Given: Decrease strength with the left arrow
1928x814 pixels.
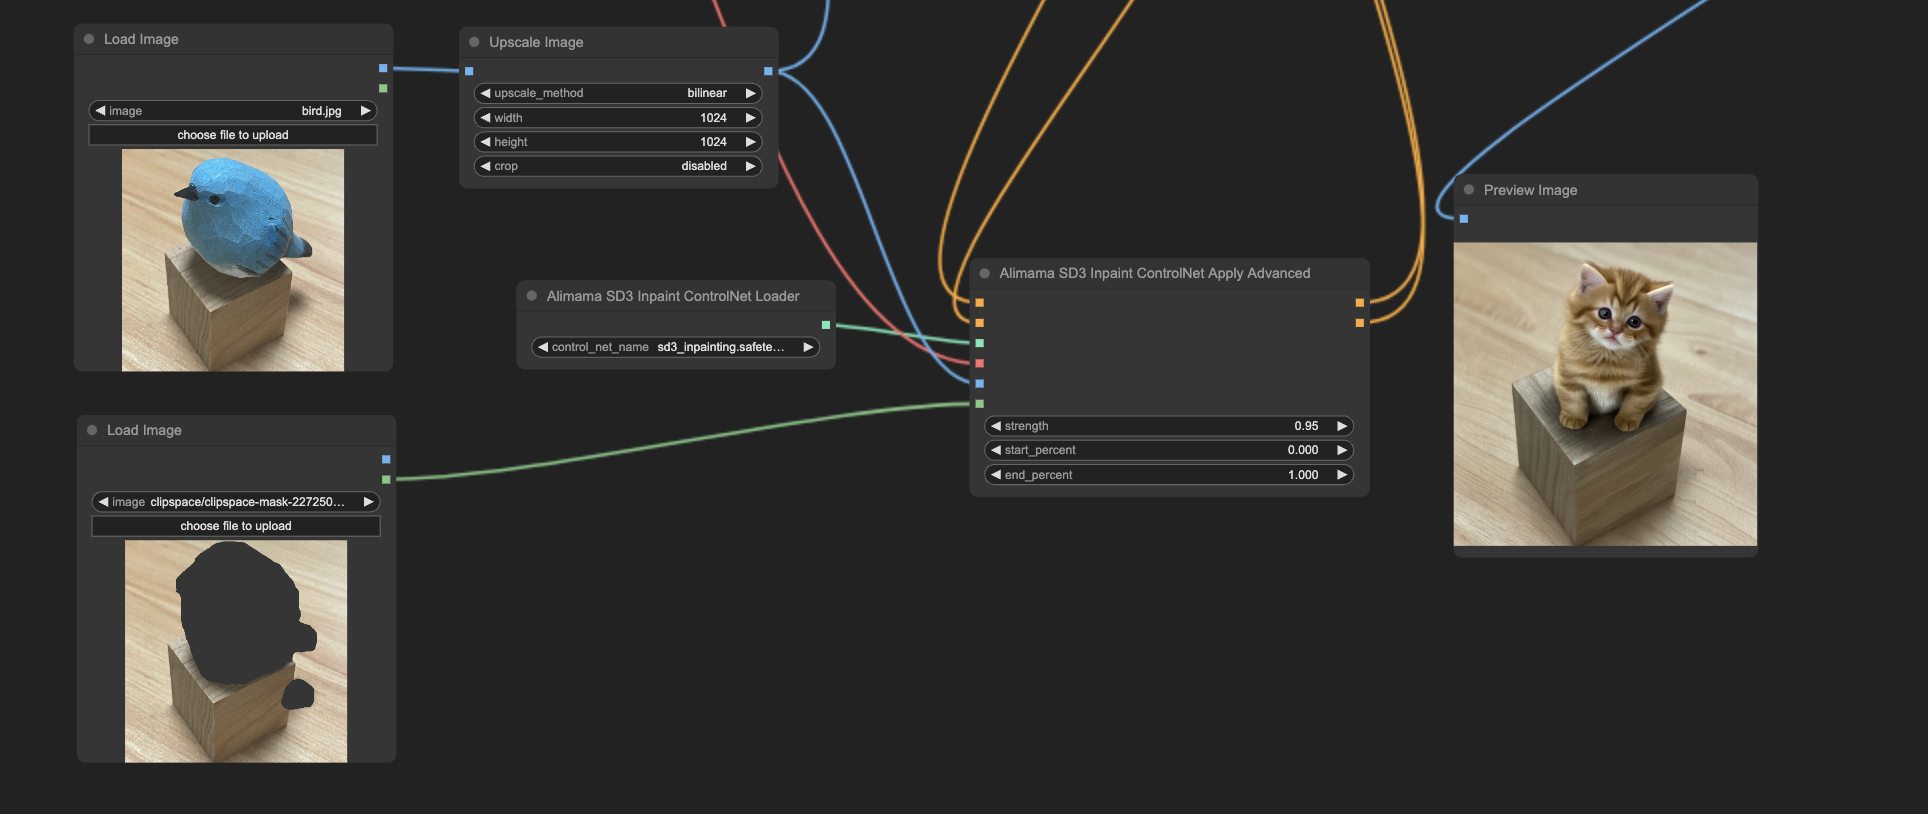Looking at the screenshot, I should [996, 426].
